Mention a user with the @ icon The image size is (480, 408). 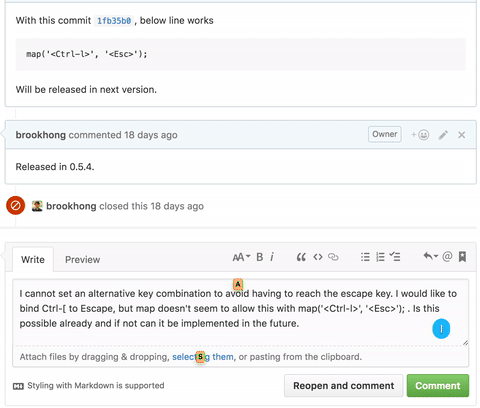click(x=447, y=256)
